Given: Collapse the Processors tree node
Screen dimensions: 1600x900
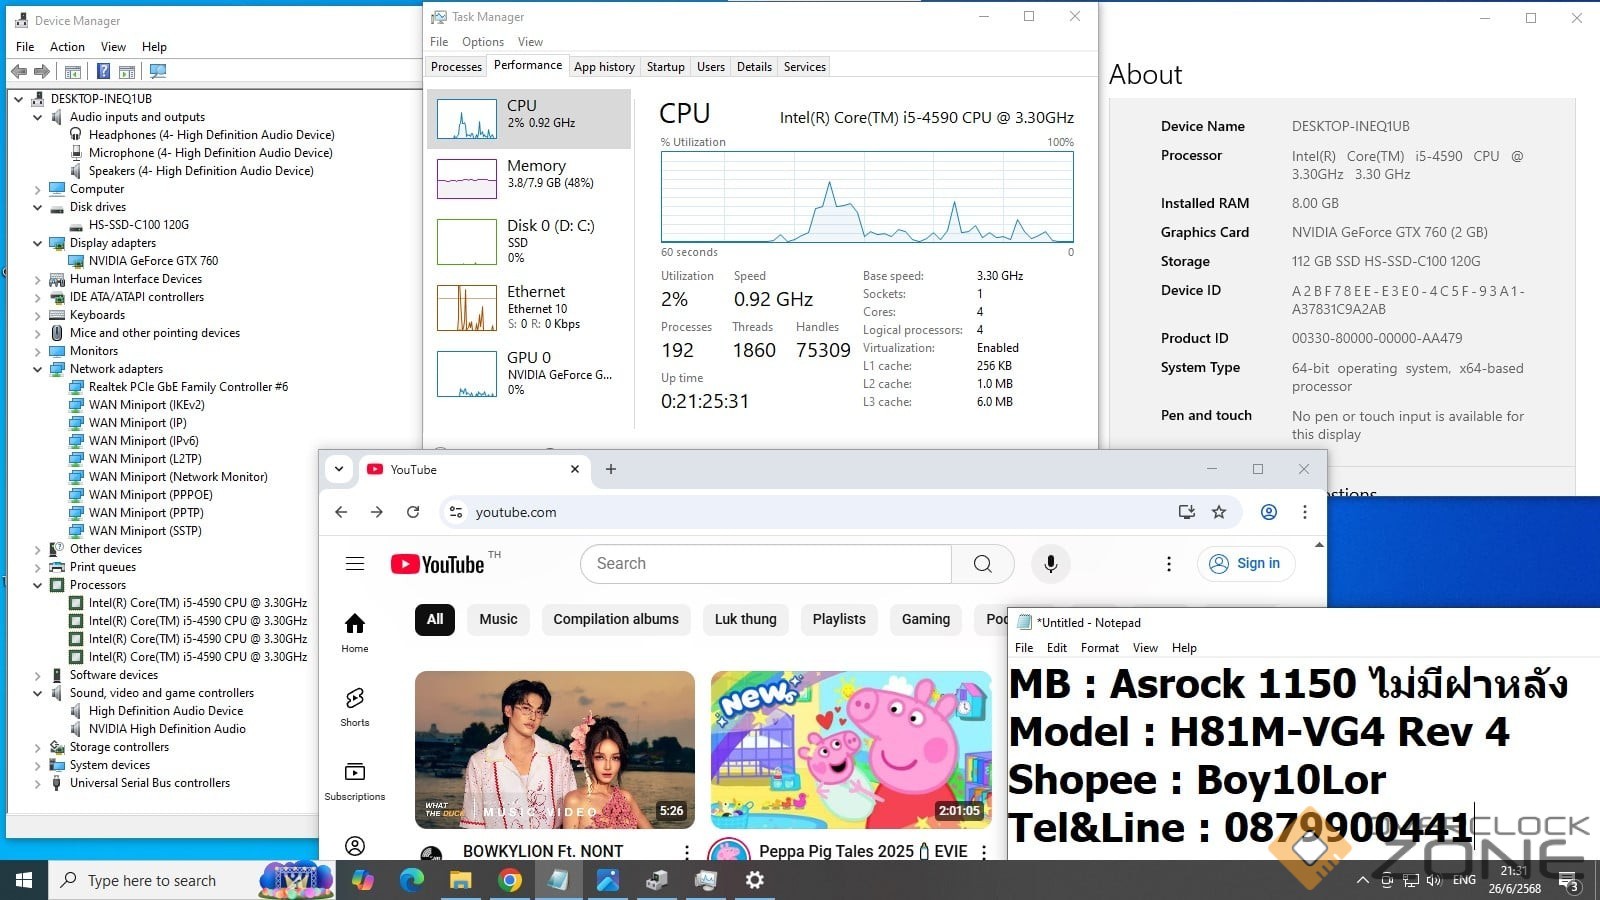Looking at the screenshot, I should [38, 585].
